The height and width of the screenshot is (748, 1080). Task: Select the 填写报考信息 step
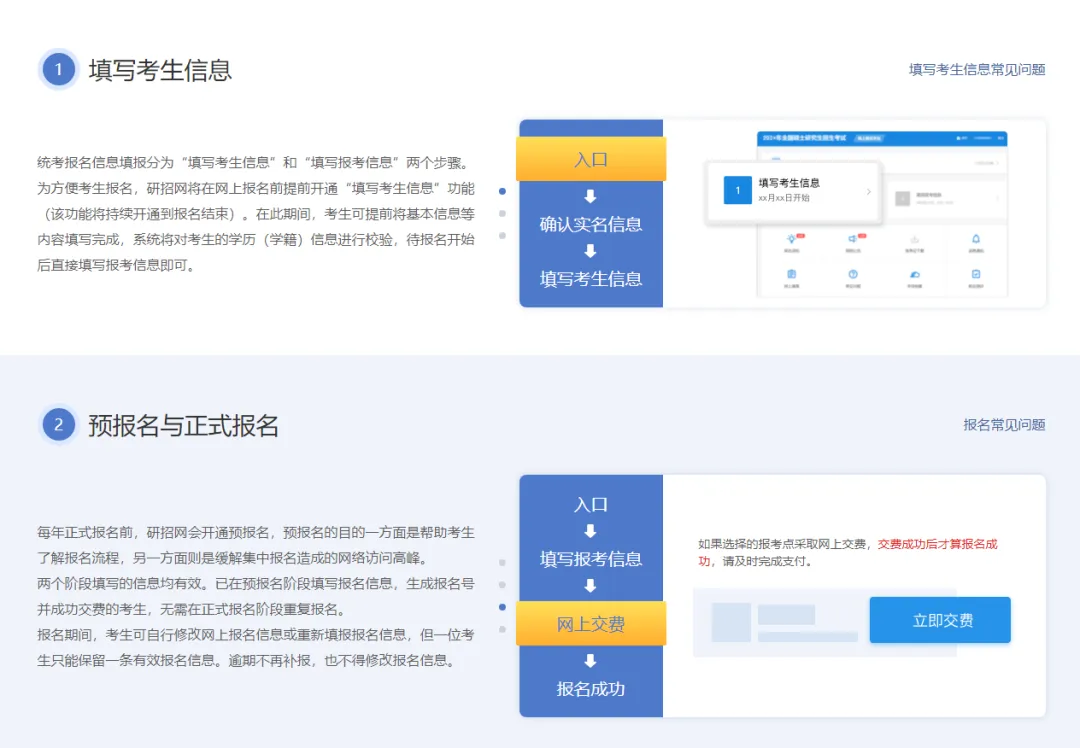(591, 559)
